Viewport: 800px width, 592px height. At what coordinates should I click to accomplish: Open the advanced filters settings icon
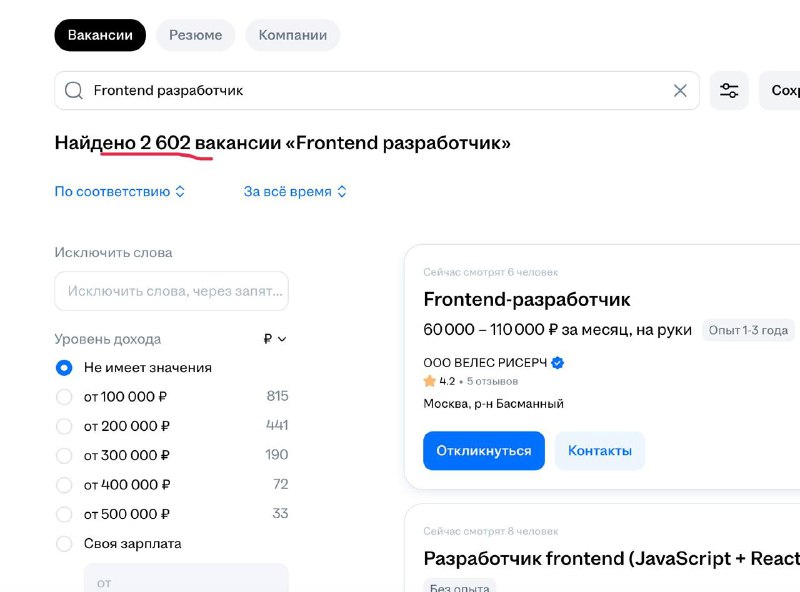[x=729, y=90]
